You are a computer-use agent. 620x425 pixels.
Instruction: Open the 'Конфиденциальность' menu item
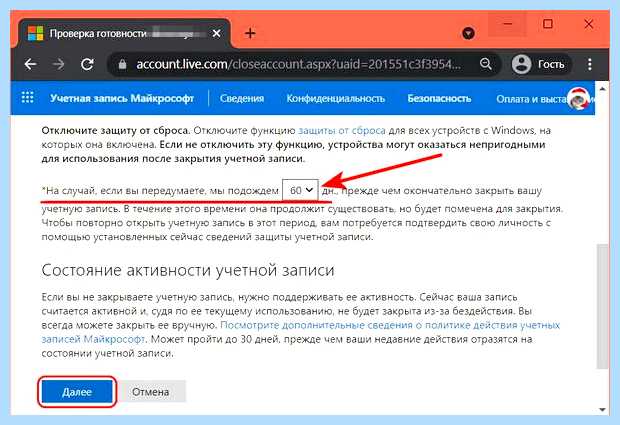[335, 98]
